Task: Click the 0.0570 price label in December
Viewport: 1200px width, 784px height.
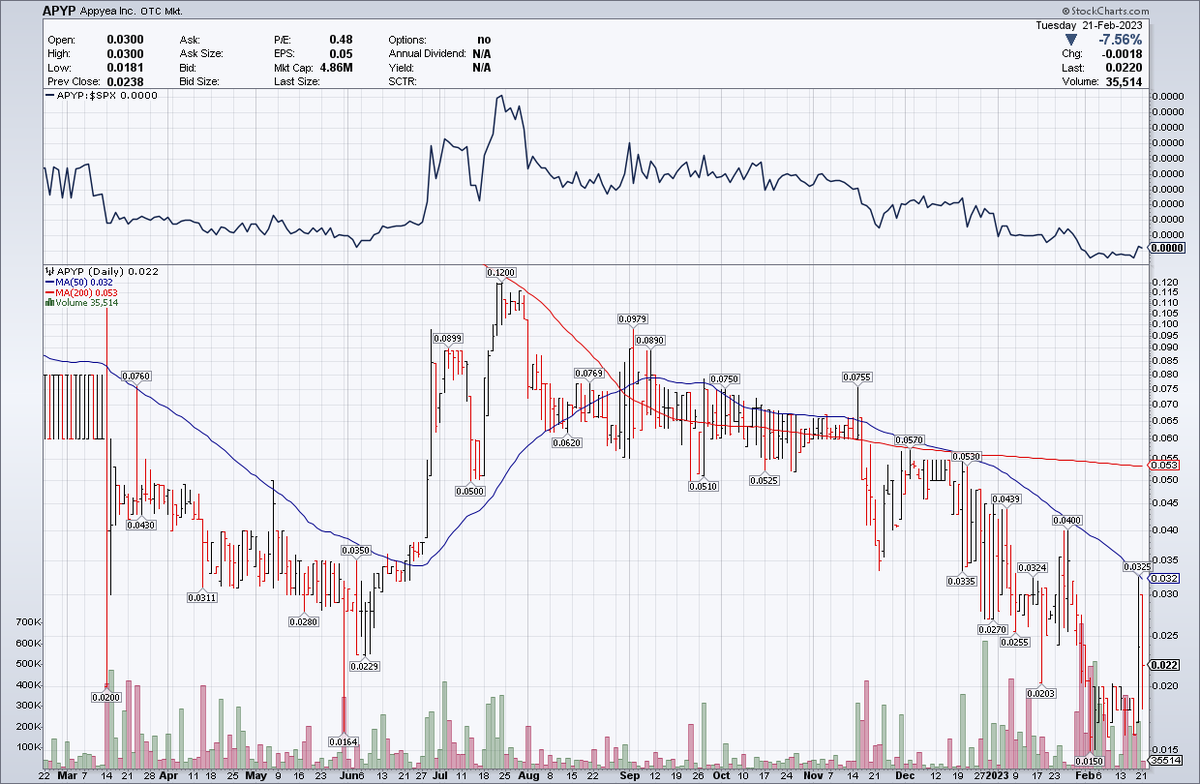Action: tap(909, 440)
